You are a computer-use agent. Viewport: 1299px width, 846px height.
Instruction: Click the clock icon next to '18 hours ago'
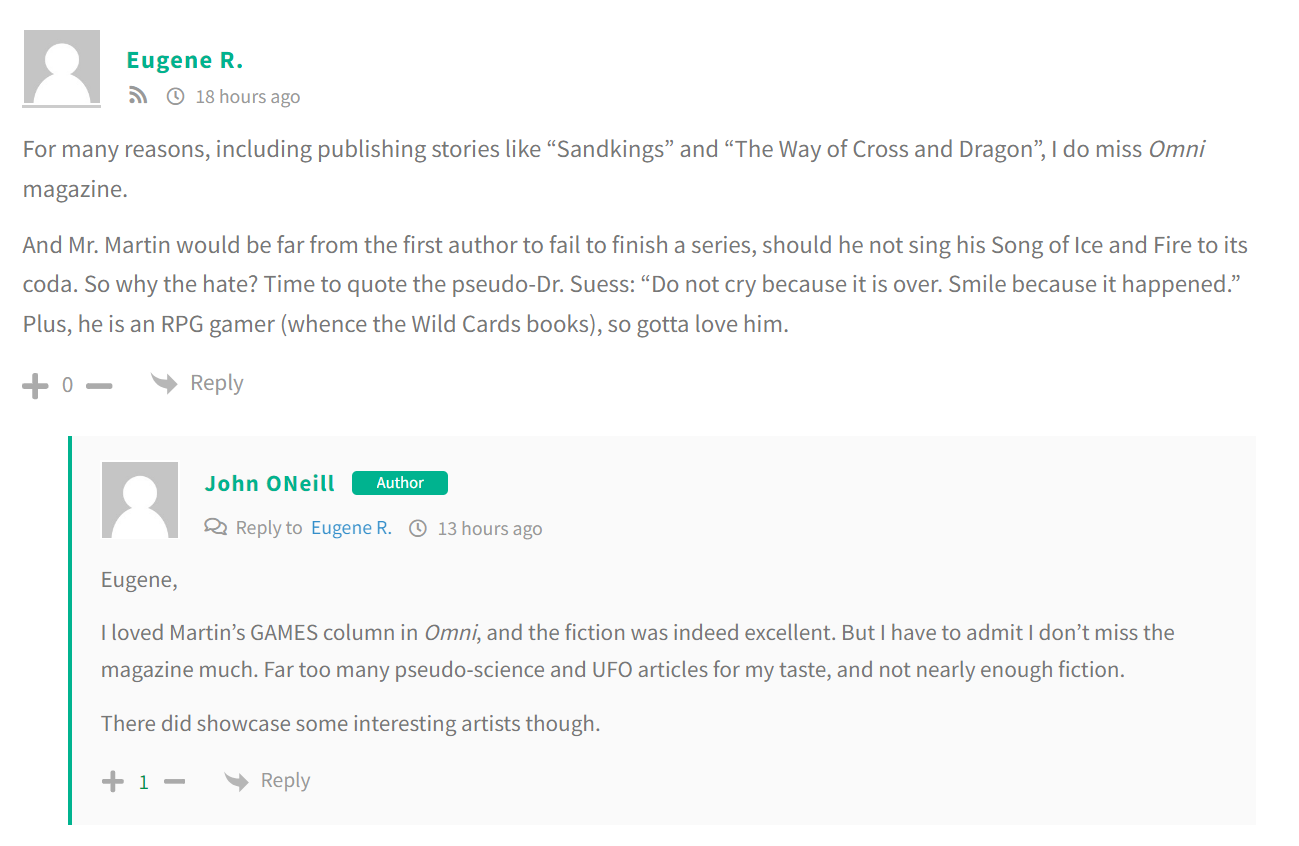[x=175, y=96]
